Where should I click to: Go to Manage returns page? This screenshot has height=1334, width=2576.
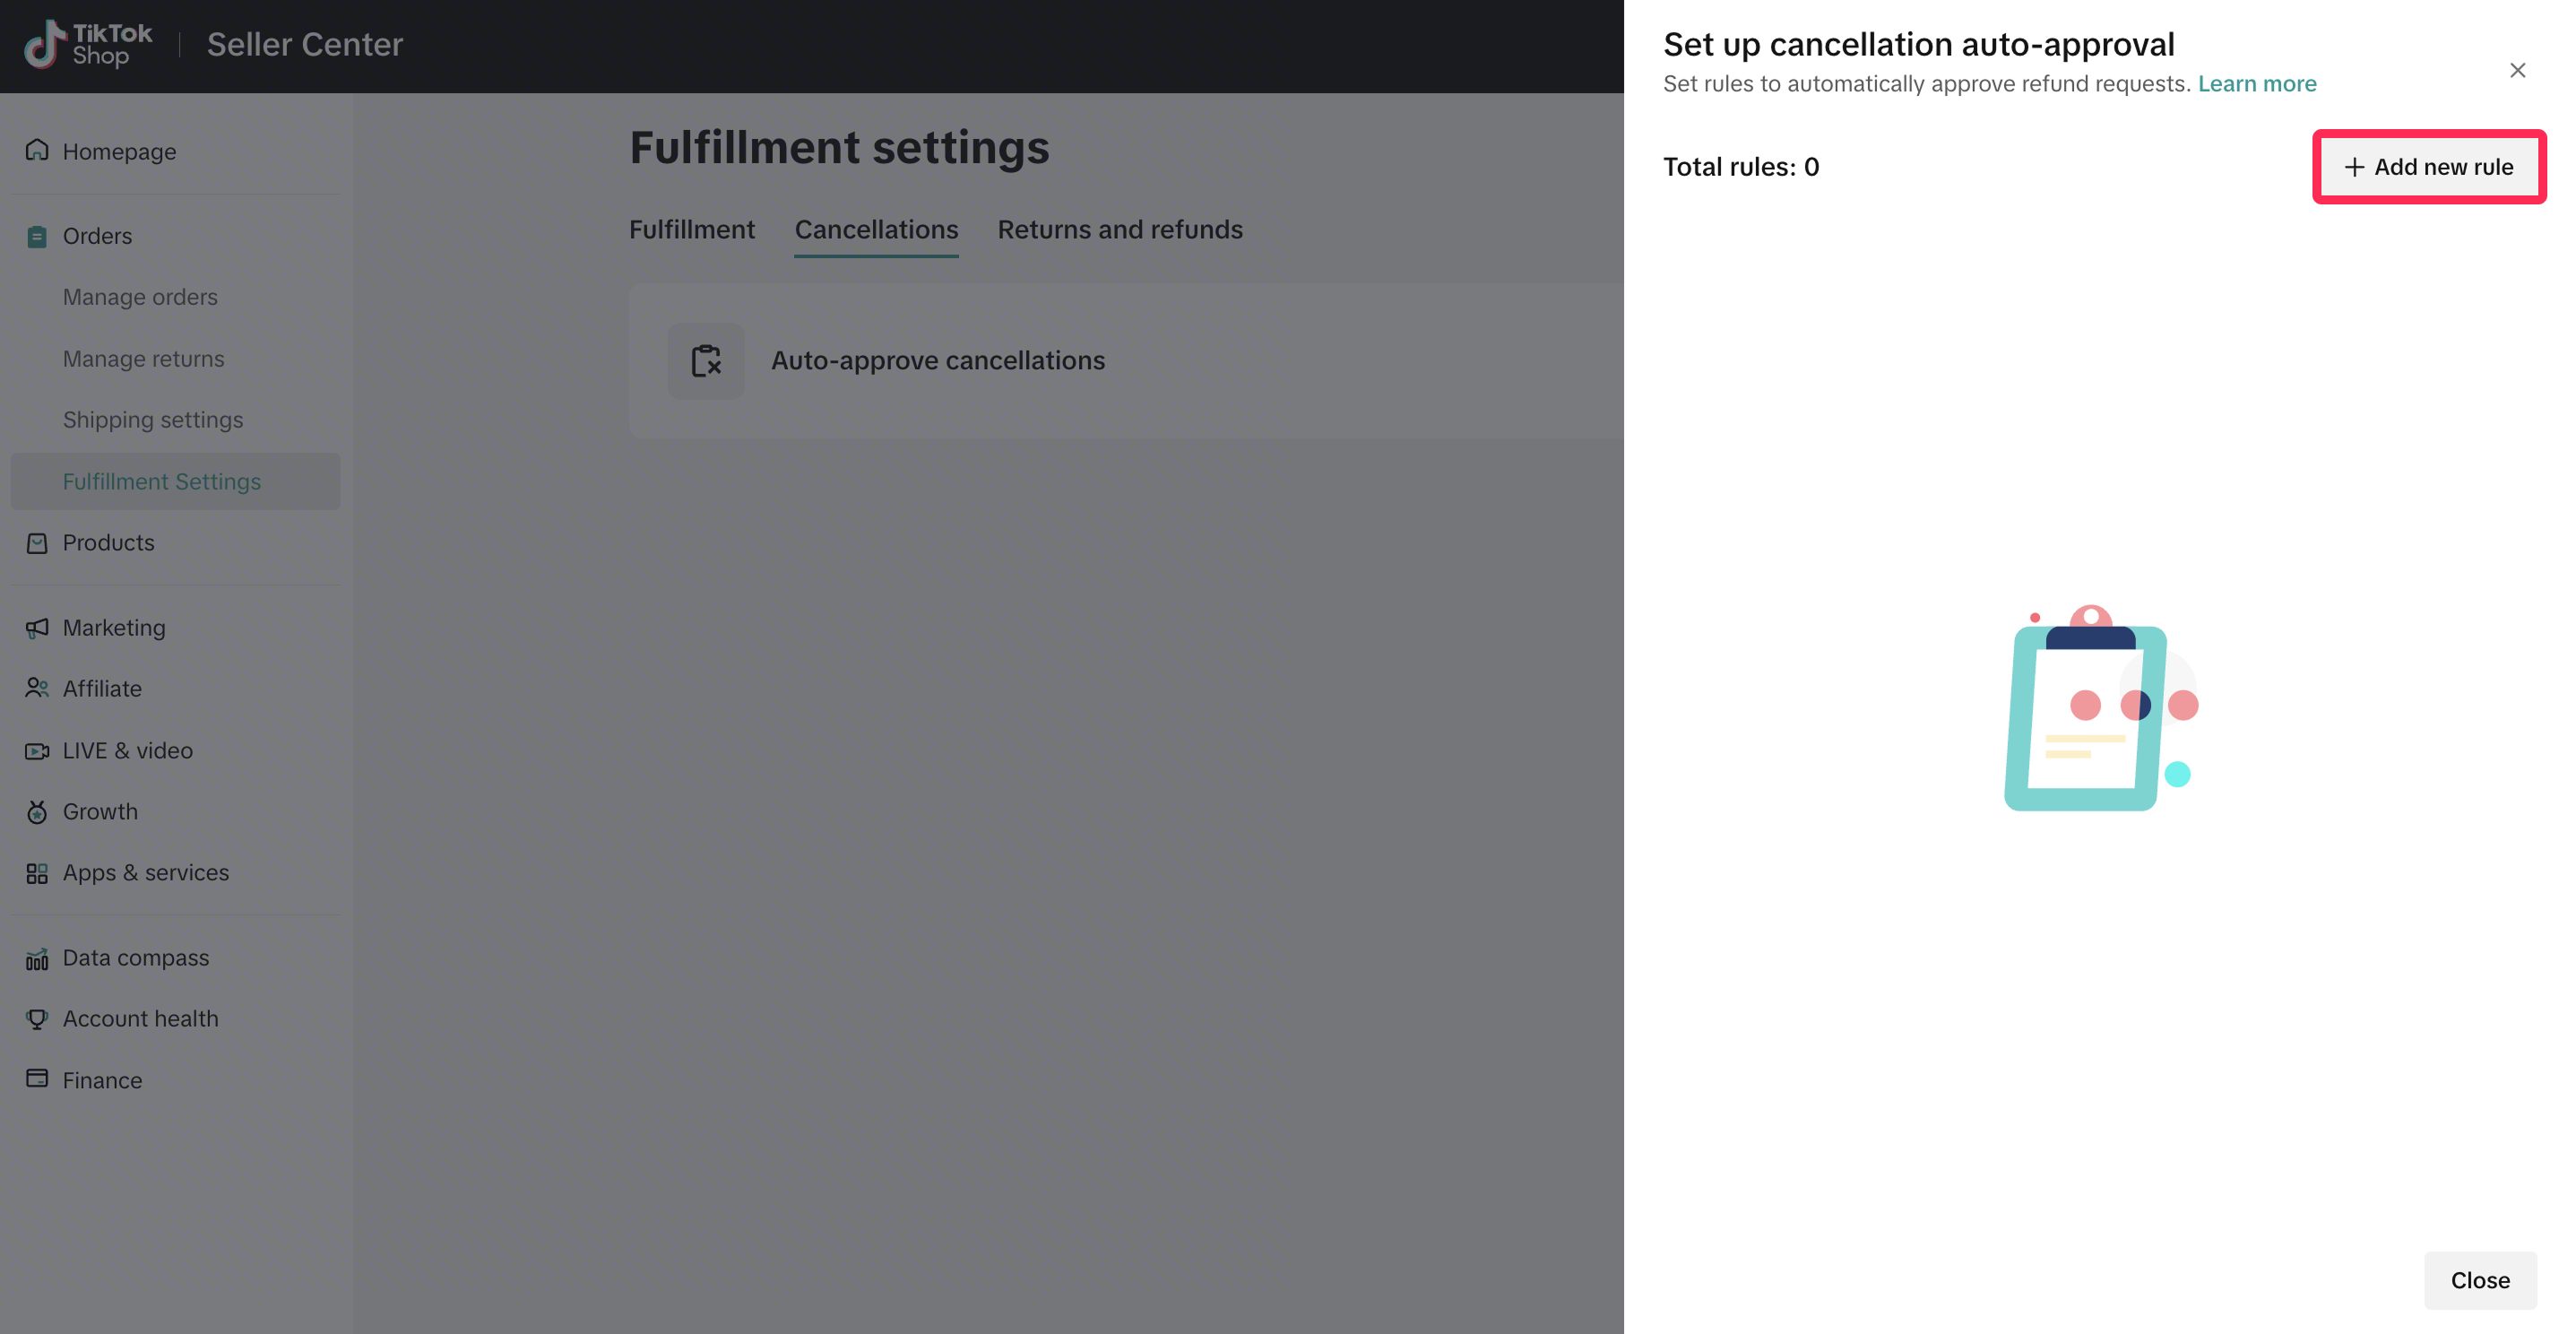143,358
